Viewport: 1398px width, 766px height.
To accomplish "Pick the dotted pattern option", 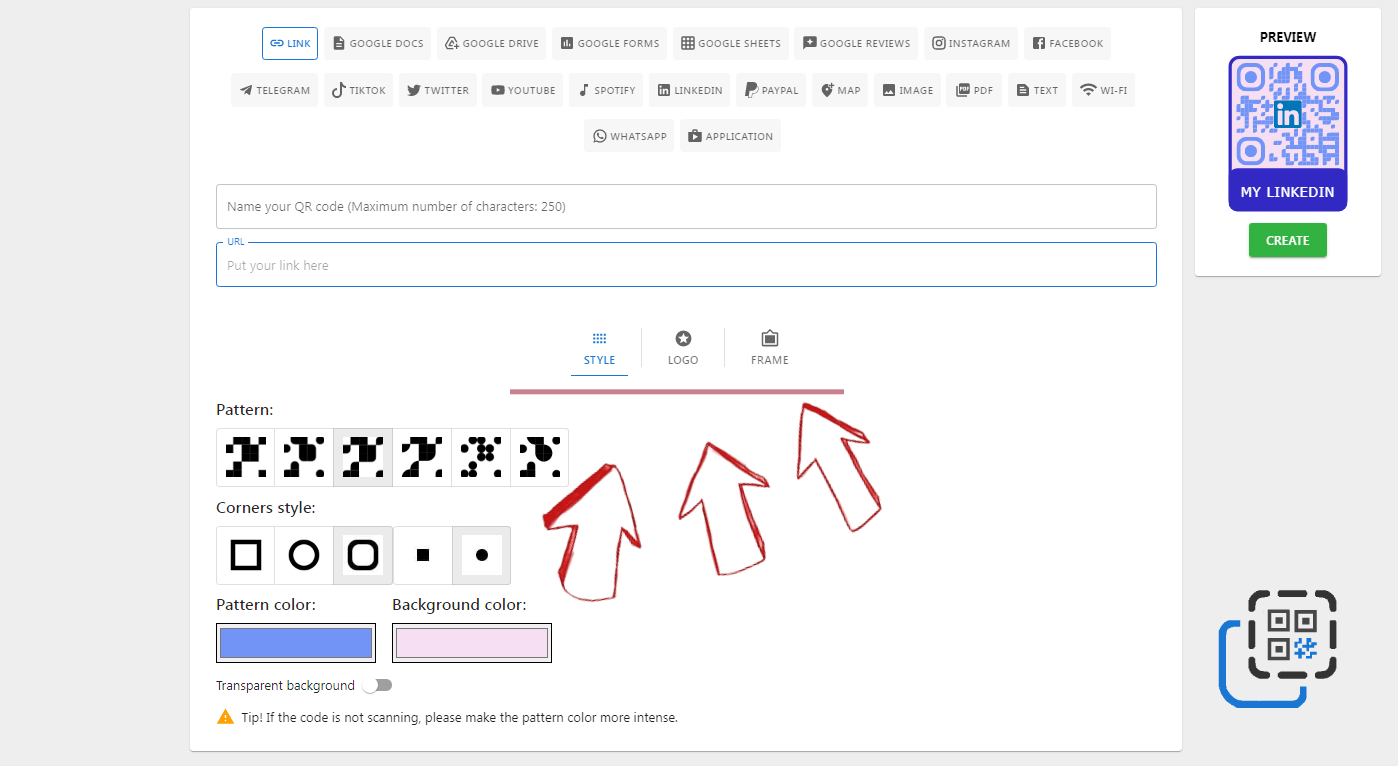I will click(x=481, y=457).
